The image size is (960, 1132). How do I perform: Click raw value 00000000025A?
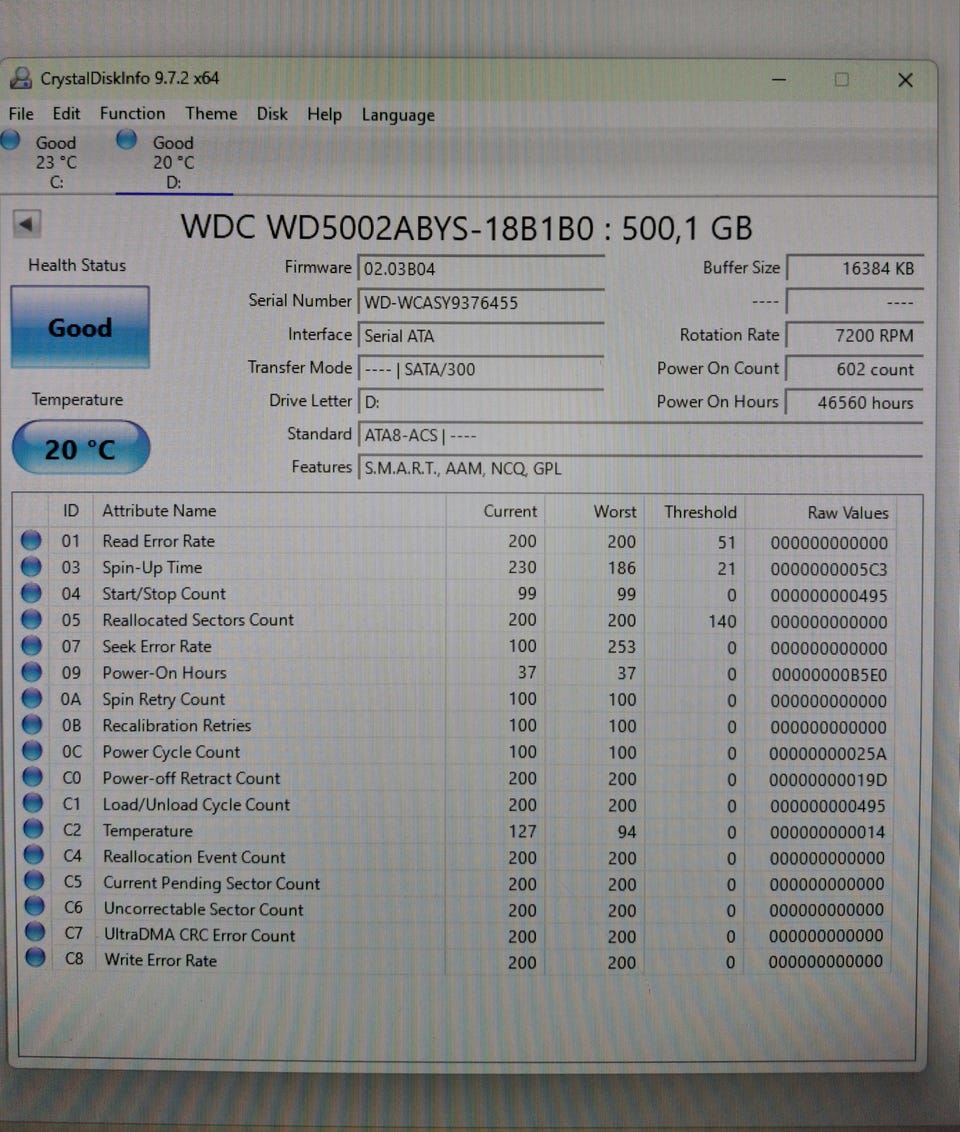pos(827,754)
